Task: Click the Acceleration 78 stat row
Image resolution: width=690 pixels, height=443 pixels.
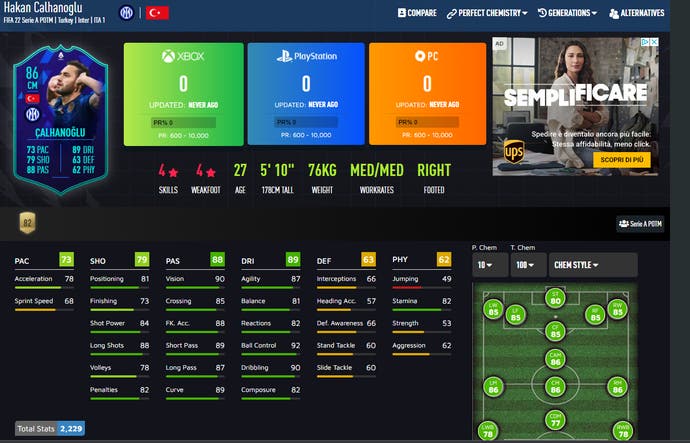Action: pos(44,281)
